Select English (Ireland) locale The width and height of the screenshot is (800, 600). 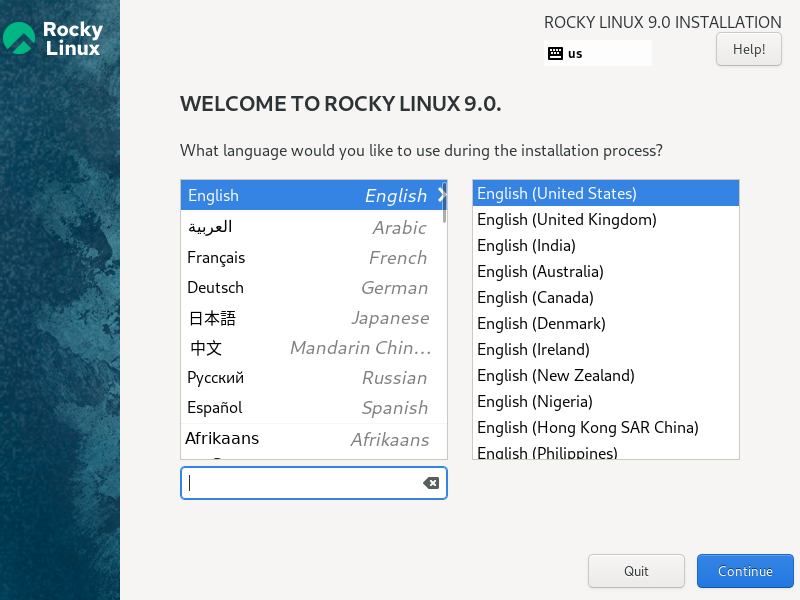(606, 349)
